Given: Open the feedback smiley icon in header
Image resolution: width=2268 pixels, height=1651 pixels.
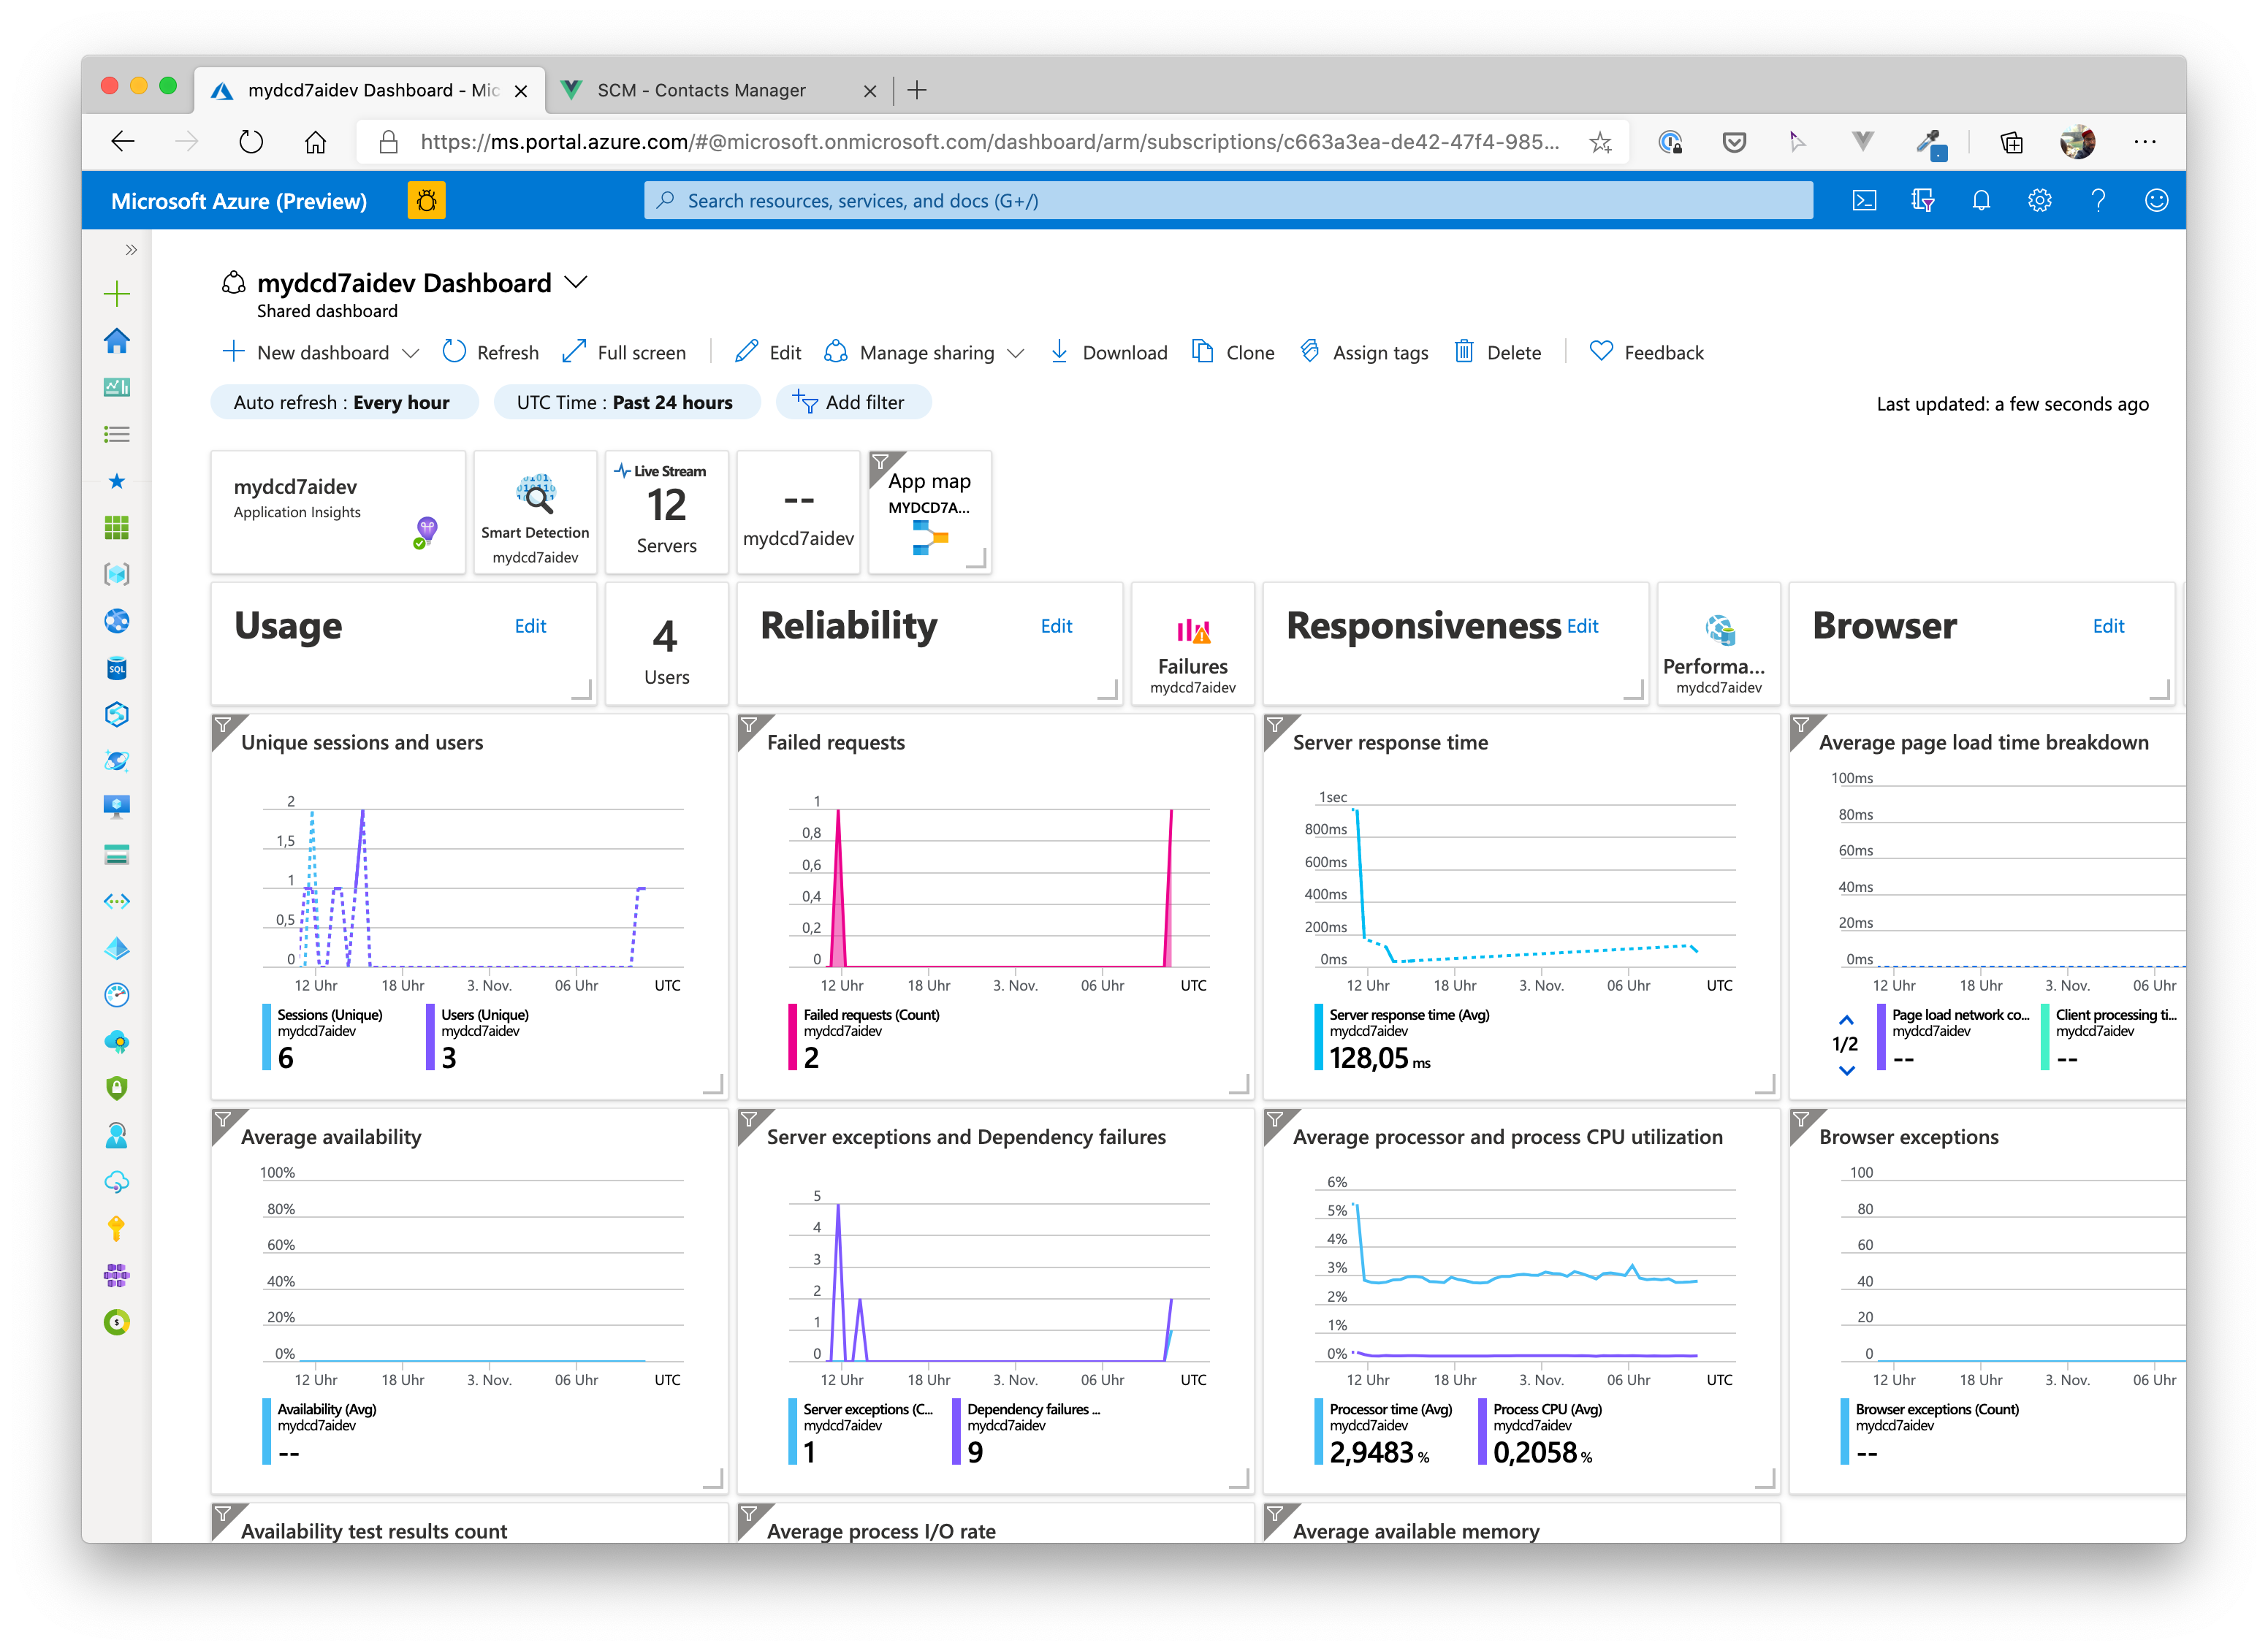Looking at the screenshot, I should click(2156, 201).
